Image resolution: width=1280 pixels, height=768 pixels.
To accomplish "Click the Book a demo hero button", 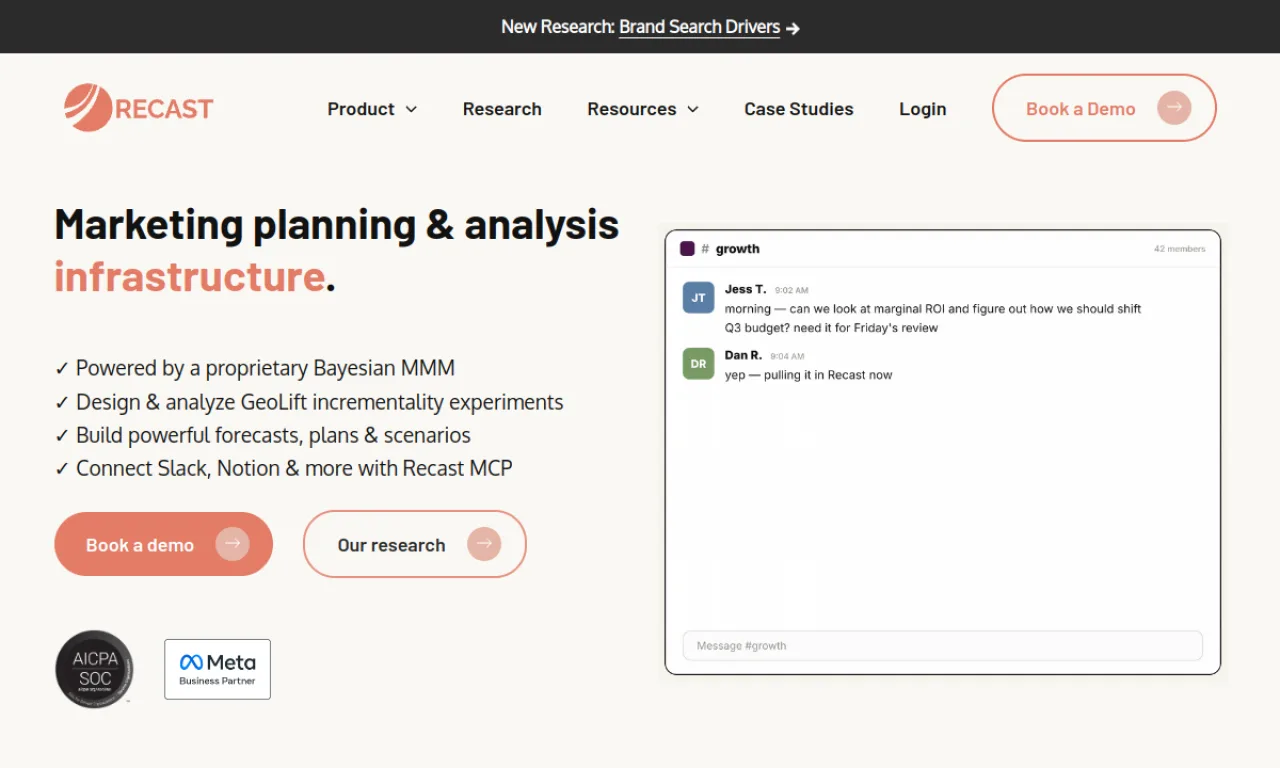I will click(x=164, y=544).
